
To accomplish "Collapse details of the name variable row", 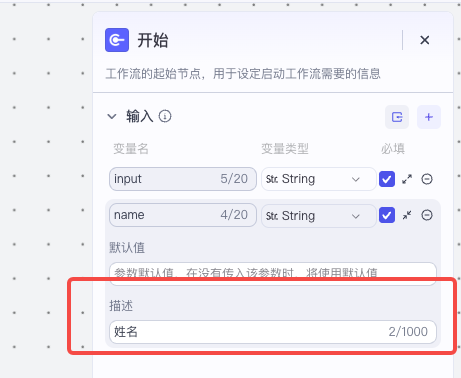I will click(x=407, y=215).
